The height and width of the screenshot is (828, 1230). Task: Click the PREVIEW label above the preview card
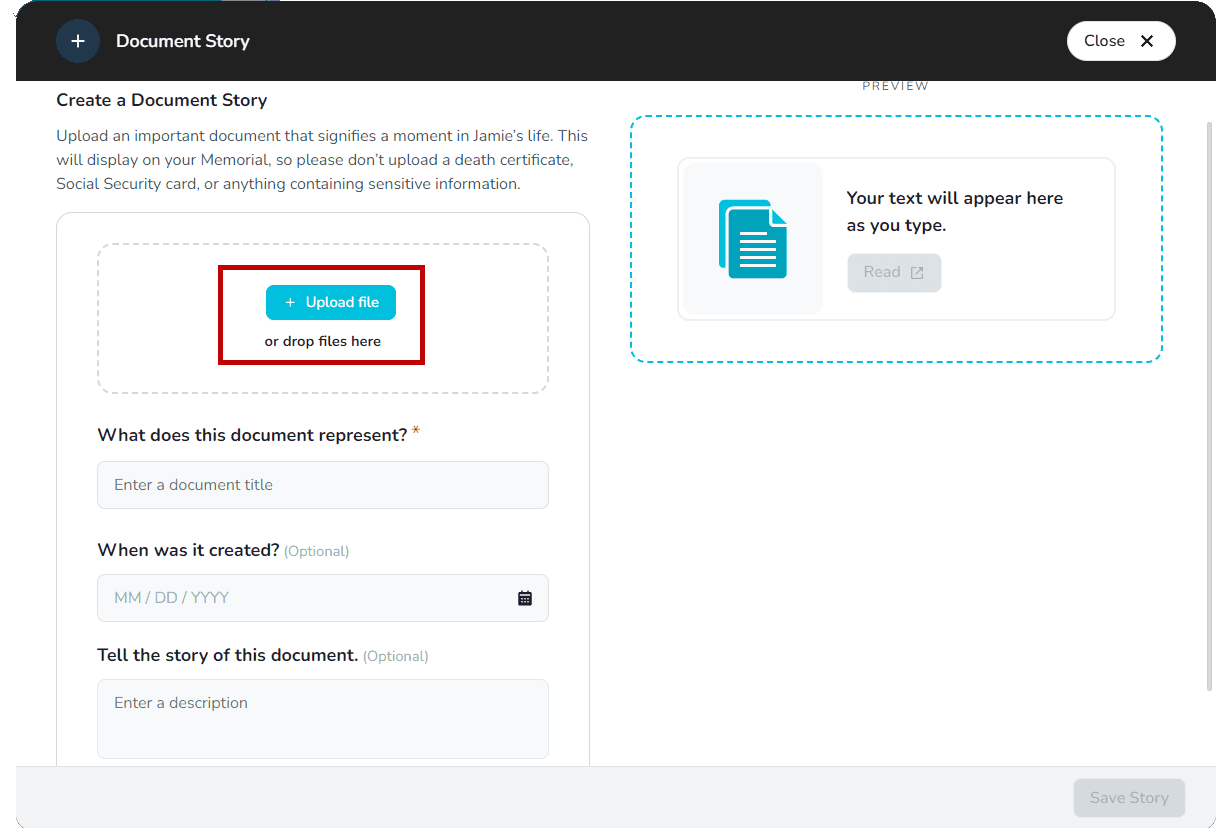point(895,85)
